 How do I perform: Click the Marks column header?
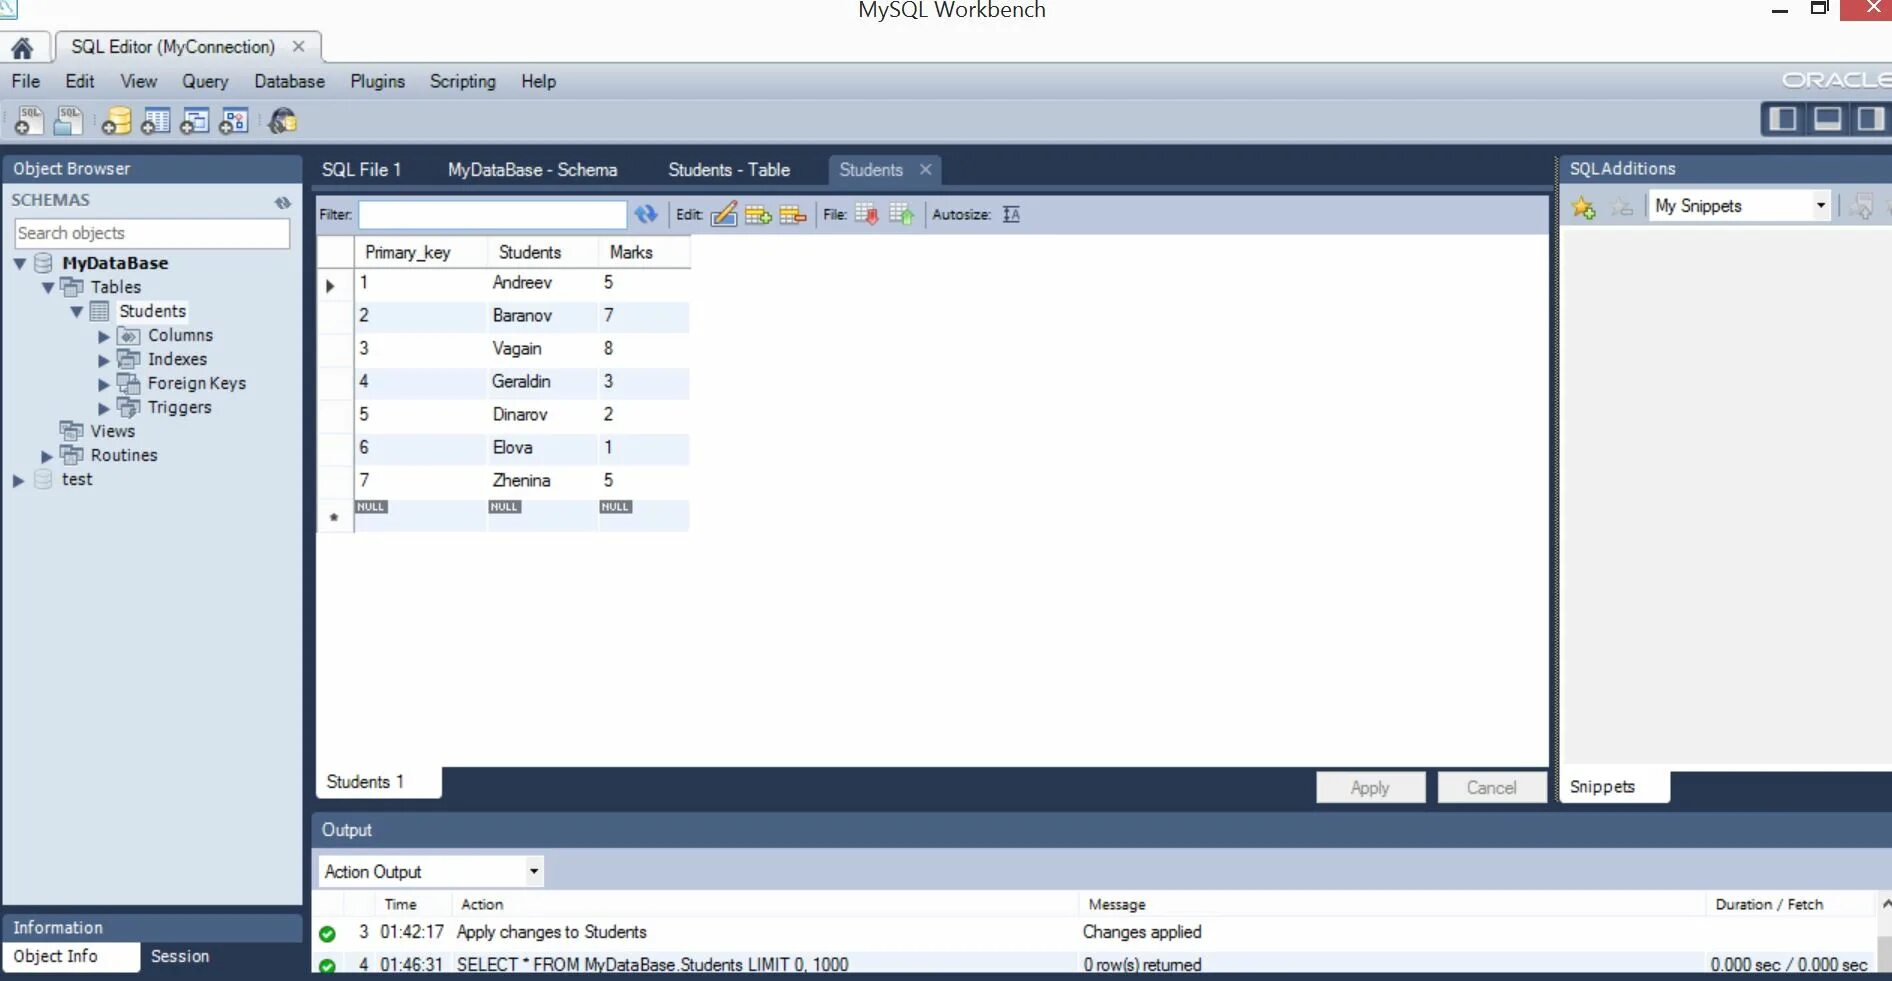pyautogui.click(x=643, y=252)
